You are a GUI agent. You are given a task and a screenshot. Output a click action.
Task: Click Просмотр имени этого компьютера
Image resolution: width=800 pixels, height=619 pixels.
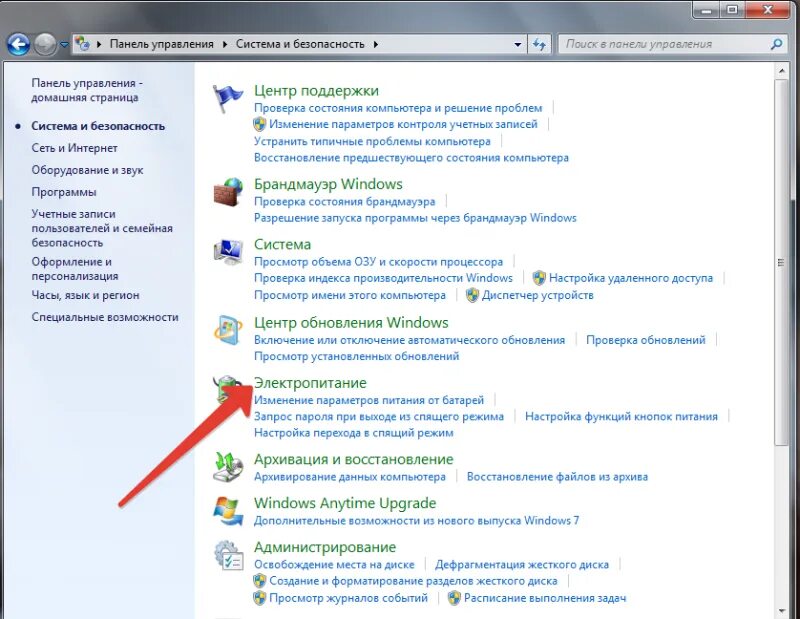click(x=350, y=295)
